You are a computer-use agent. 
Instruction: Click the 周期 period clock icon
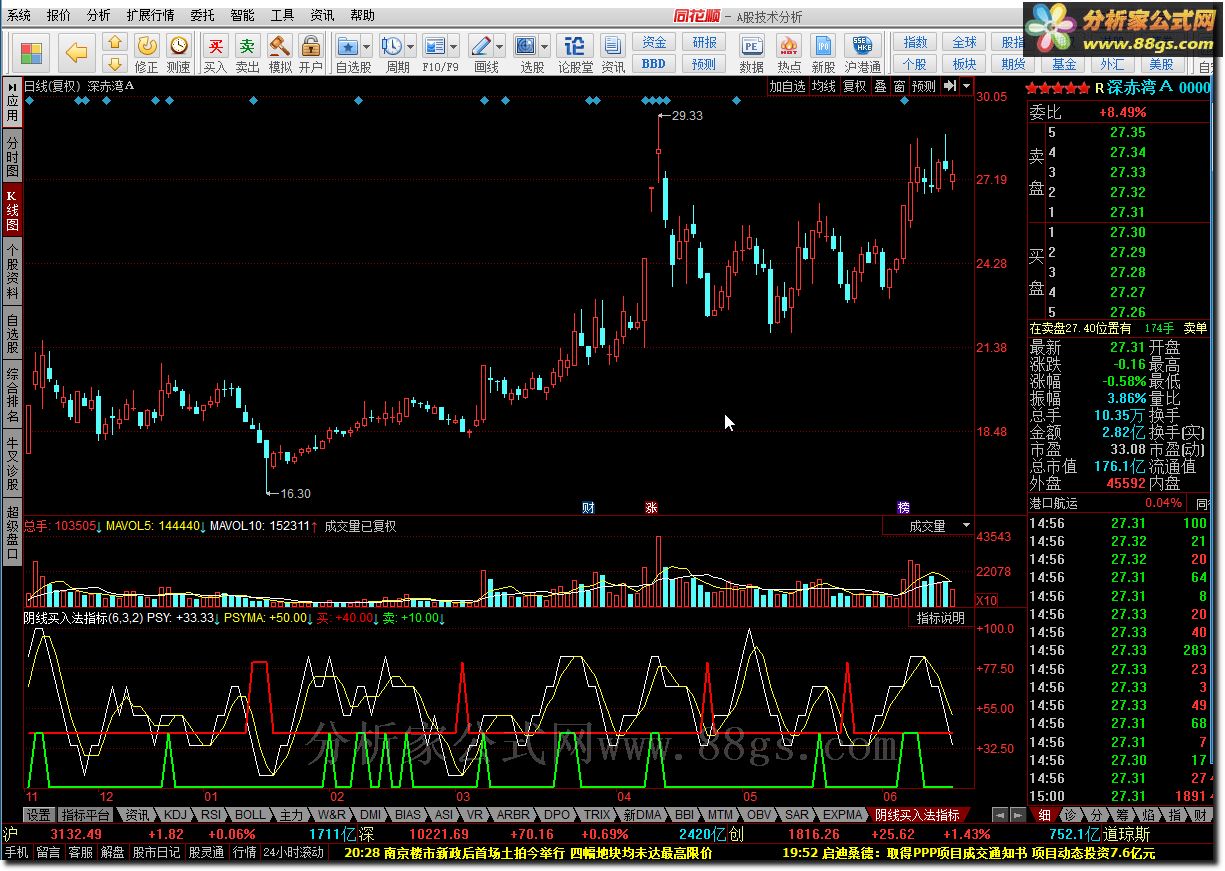[x=391, y=47]
